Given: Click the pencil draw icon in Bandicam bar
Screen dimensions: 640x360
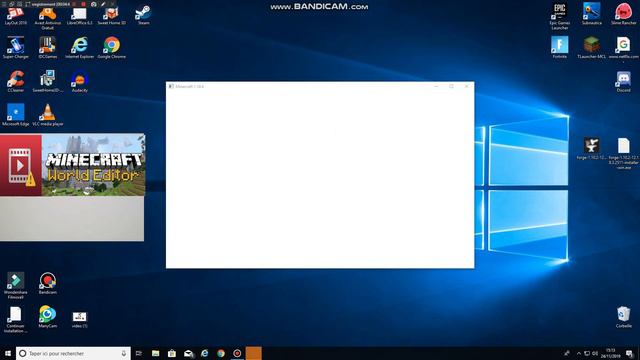Looking at the screenshot, I should [x=103, y=4].
